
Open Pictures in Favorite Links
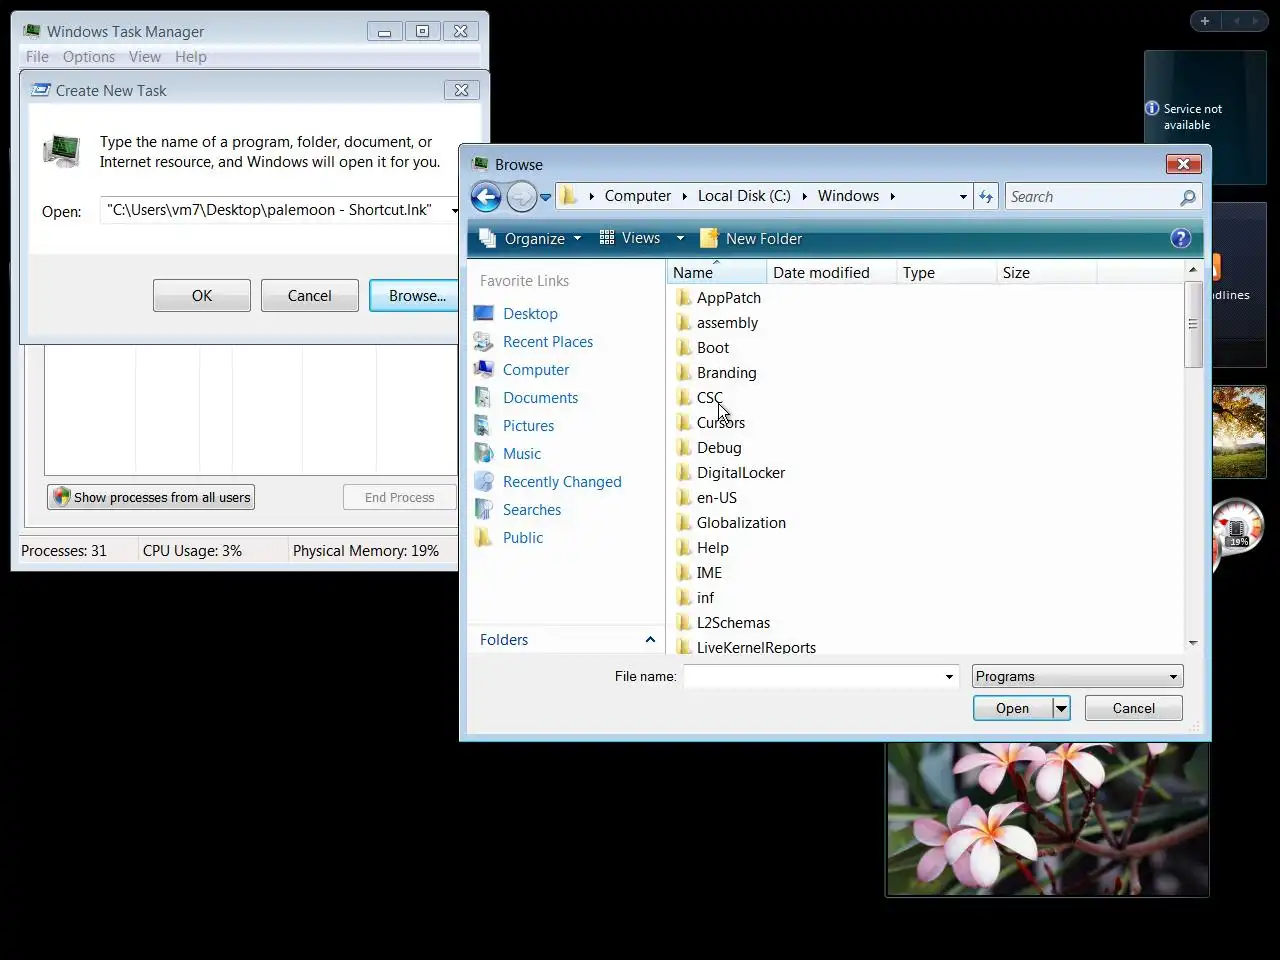(528, 426)
